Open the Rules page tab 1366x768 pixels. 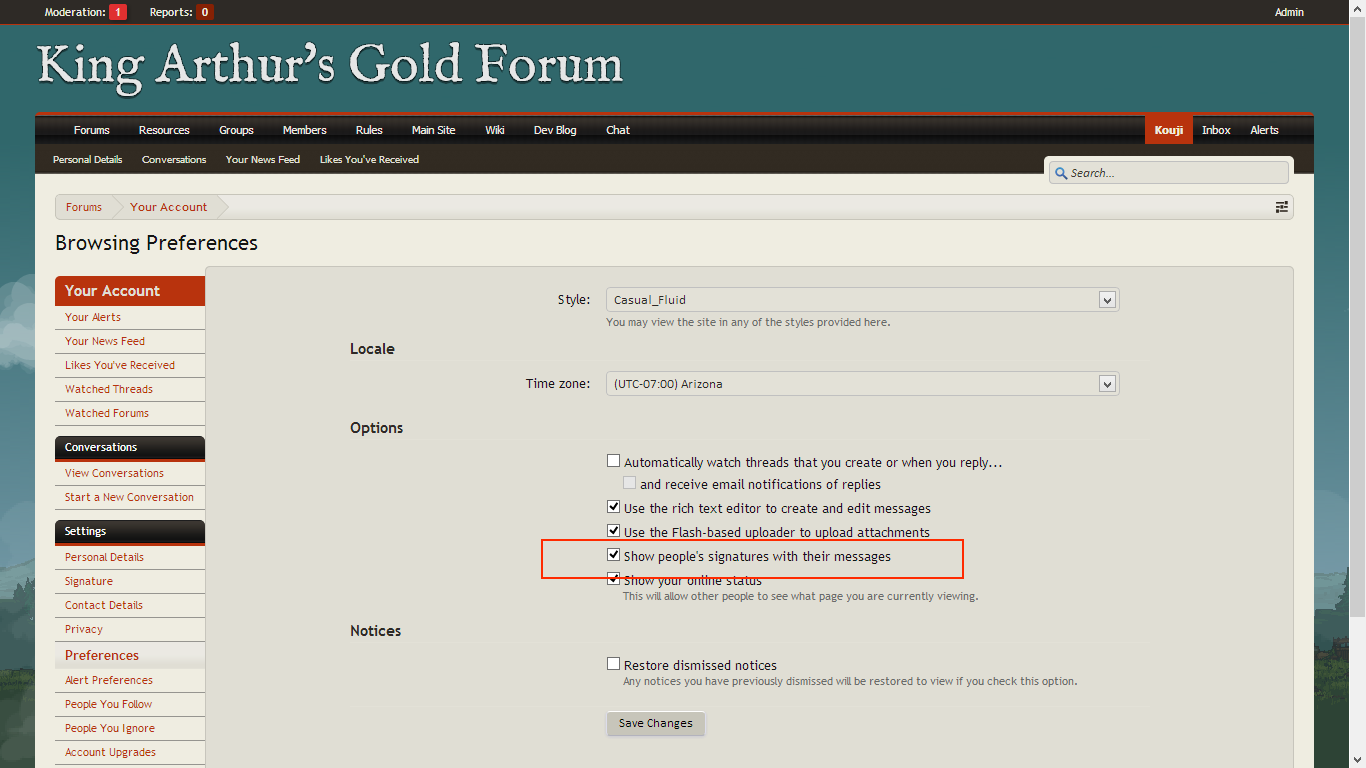point(369,130)
